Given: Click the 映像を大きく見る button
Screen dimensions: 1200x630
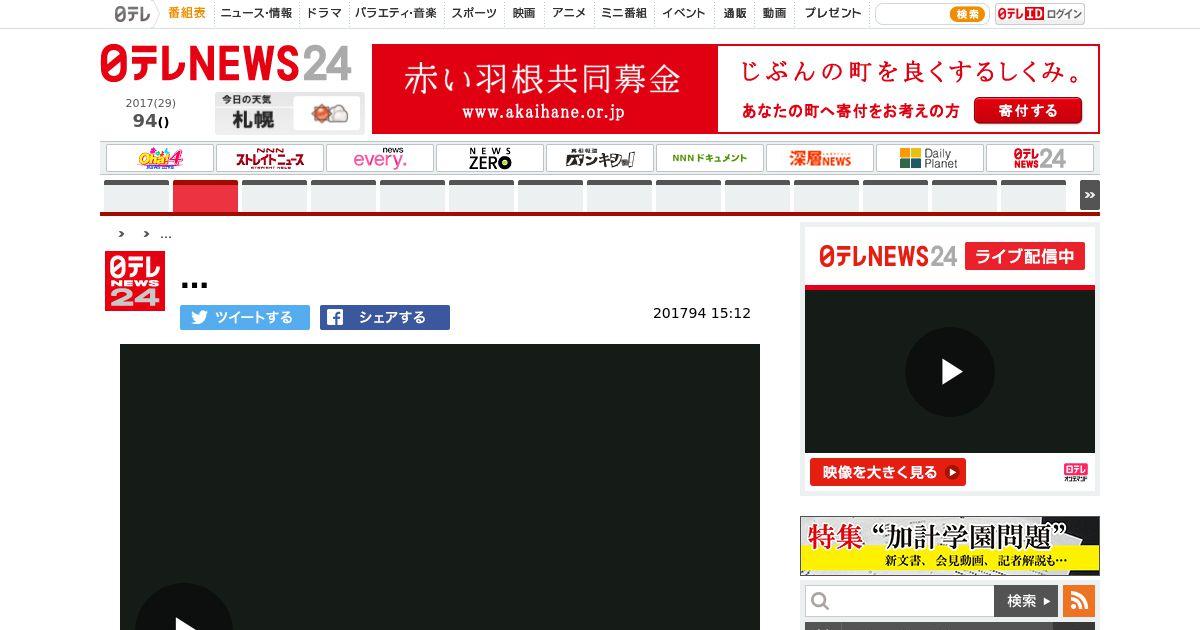Looking at the screenshot, I should 888,472.
